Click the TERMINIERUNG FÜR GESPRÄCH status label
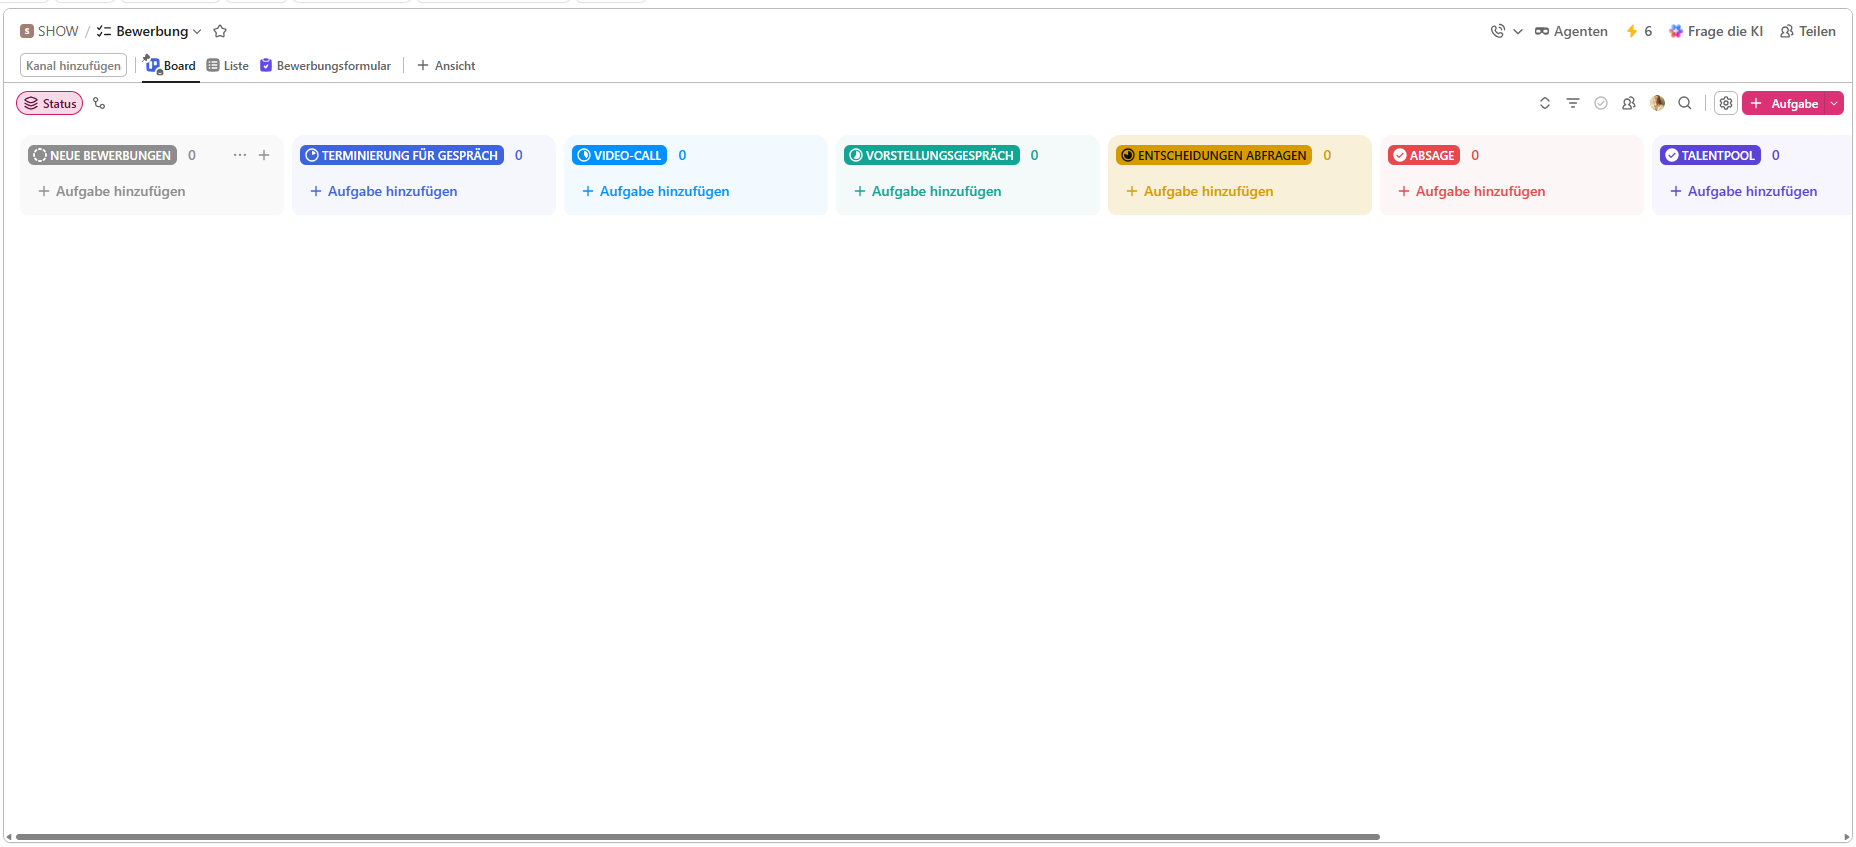Viewport: 1856px width, 847px height. tap(402, 155)
